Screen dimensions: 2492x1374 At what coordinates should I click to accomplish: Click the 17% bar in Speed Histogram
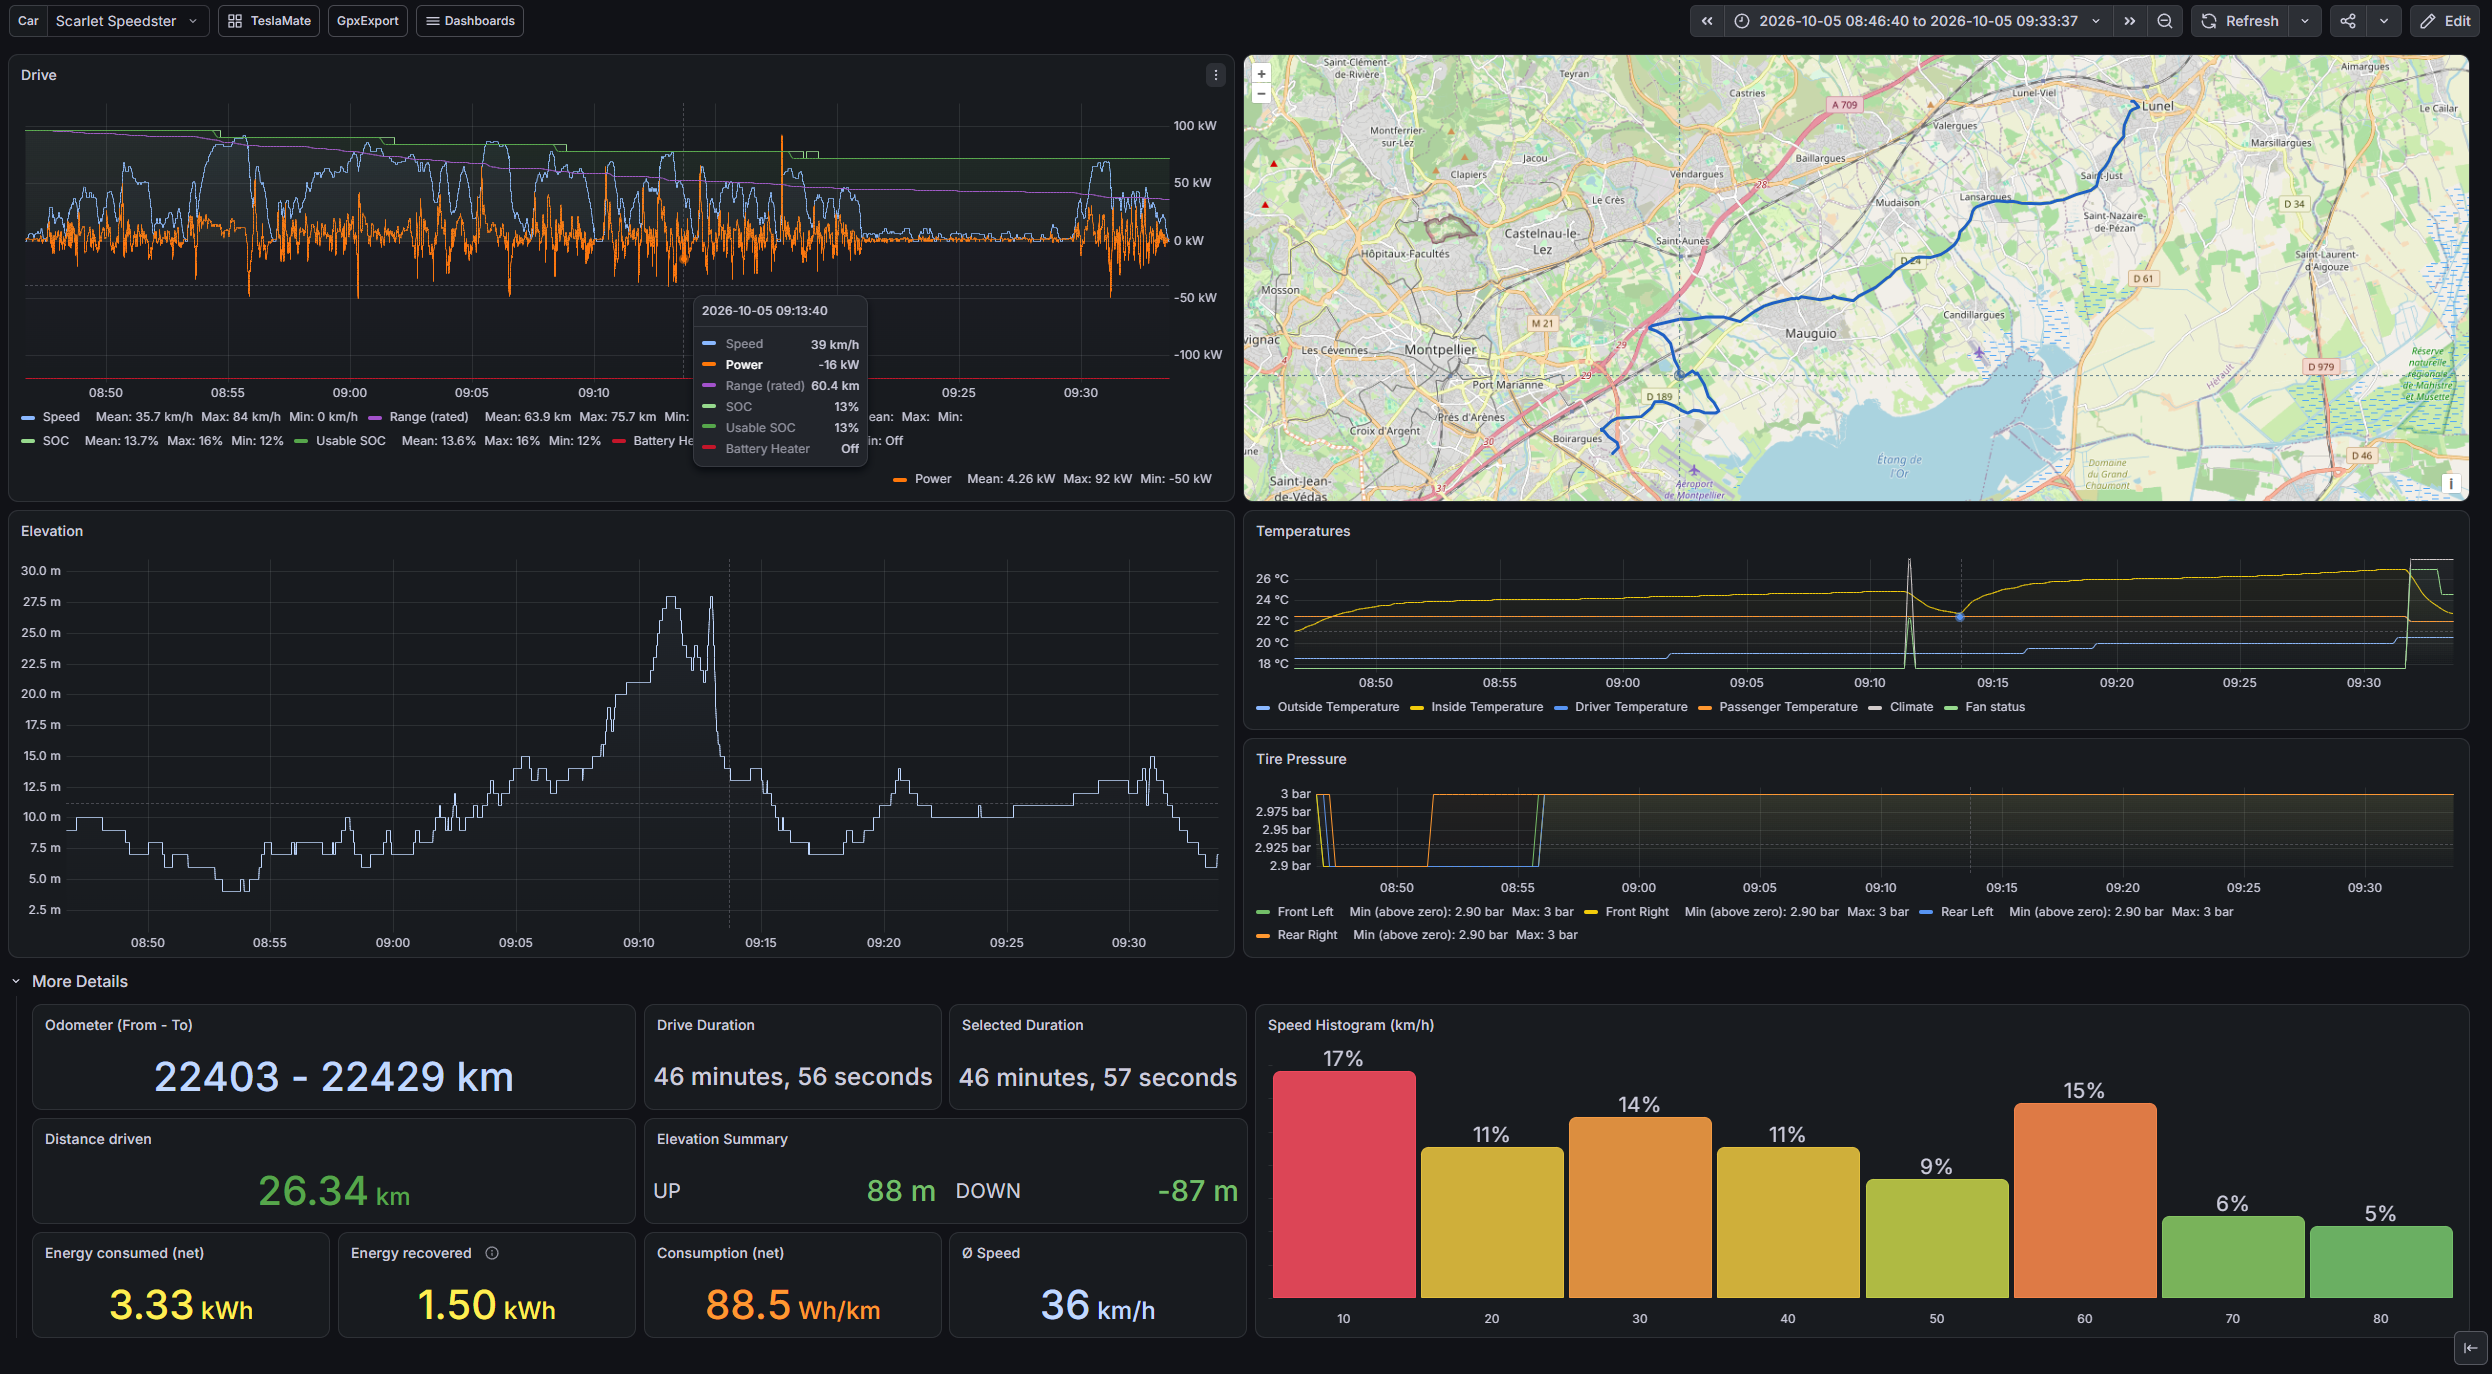pyautogui.click(x=1344, y=1185)
